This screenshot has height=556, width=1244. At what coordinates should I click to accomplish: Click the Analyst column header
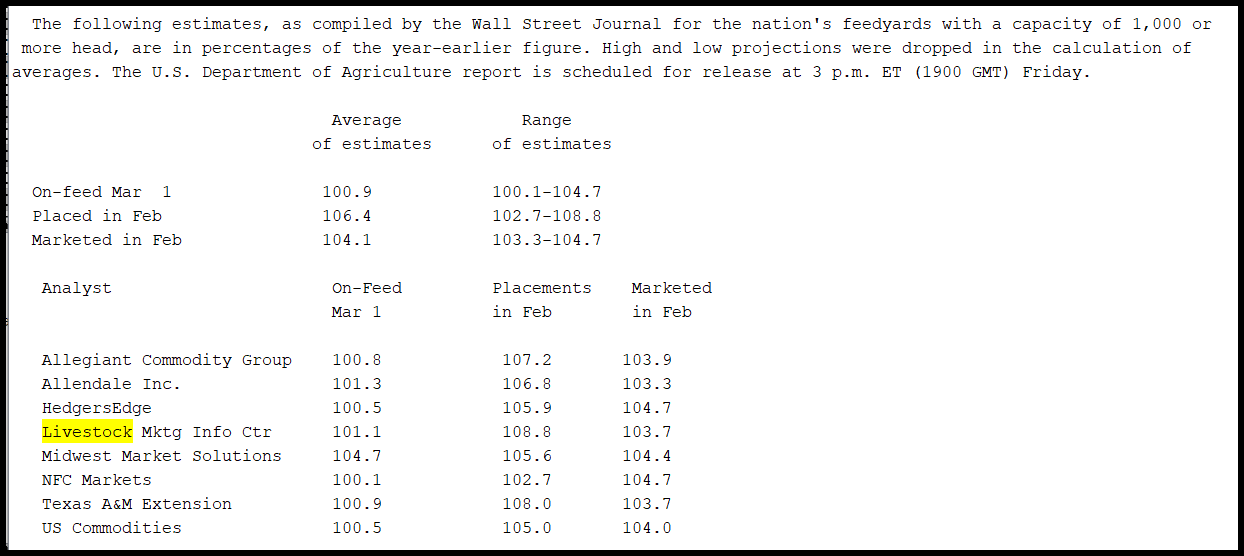click(77, 288)
